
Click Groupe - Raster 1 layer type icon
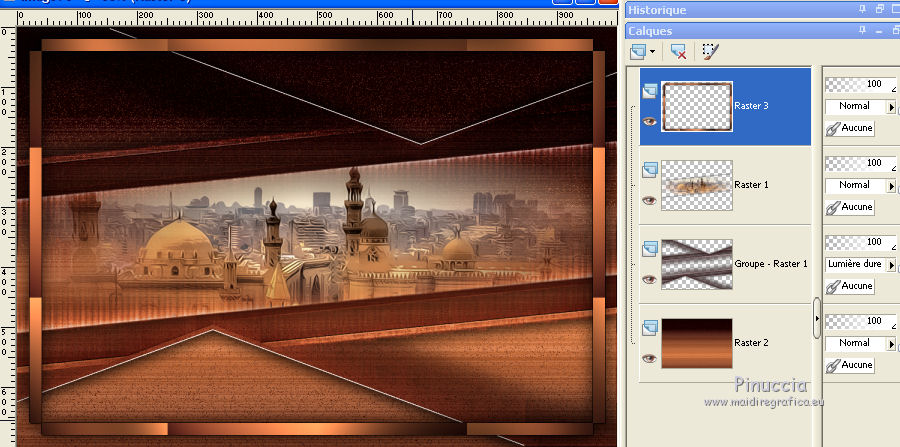coord(650,249)
